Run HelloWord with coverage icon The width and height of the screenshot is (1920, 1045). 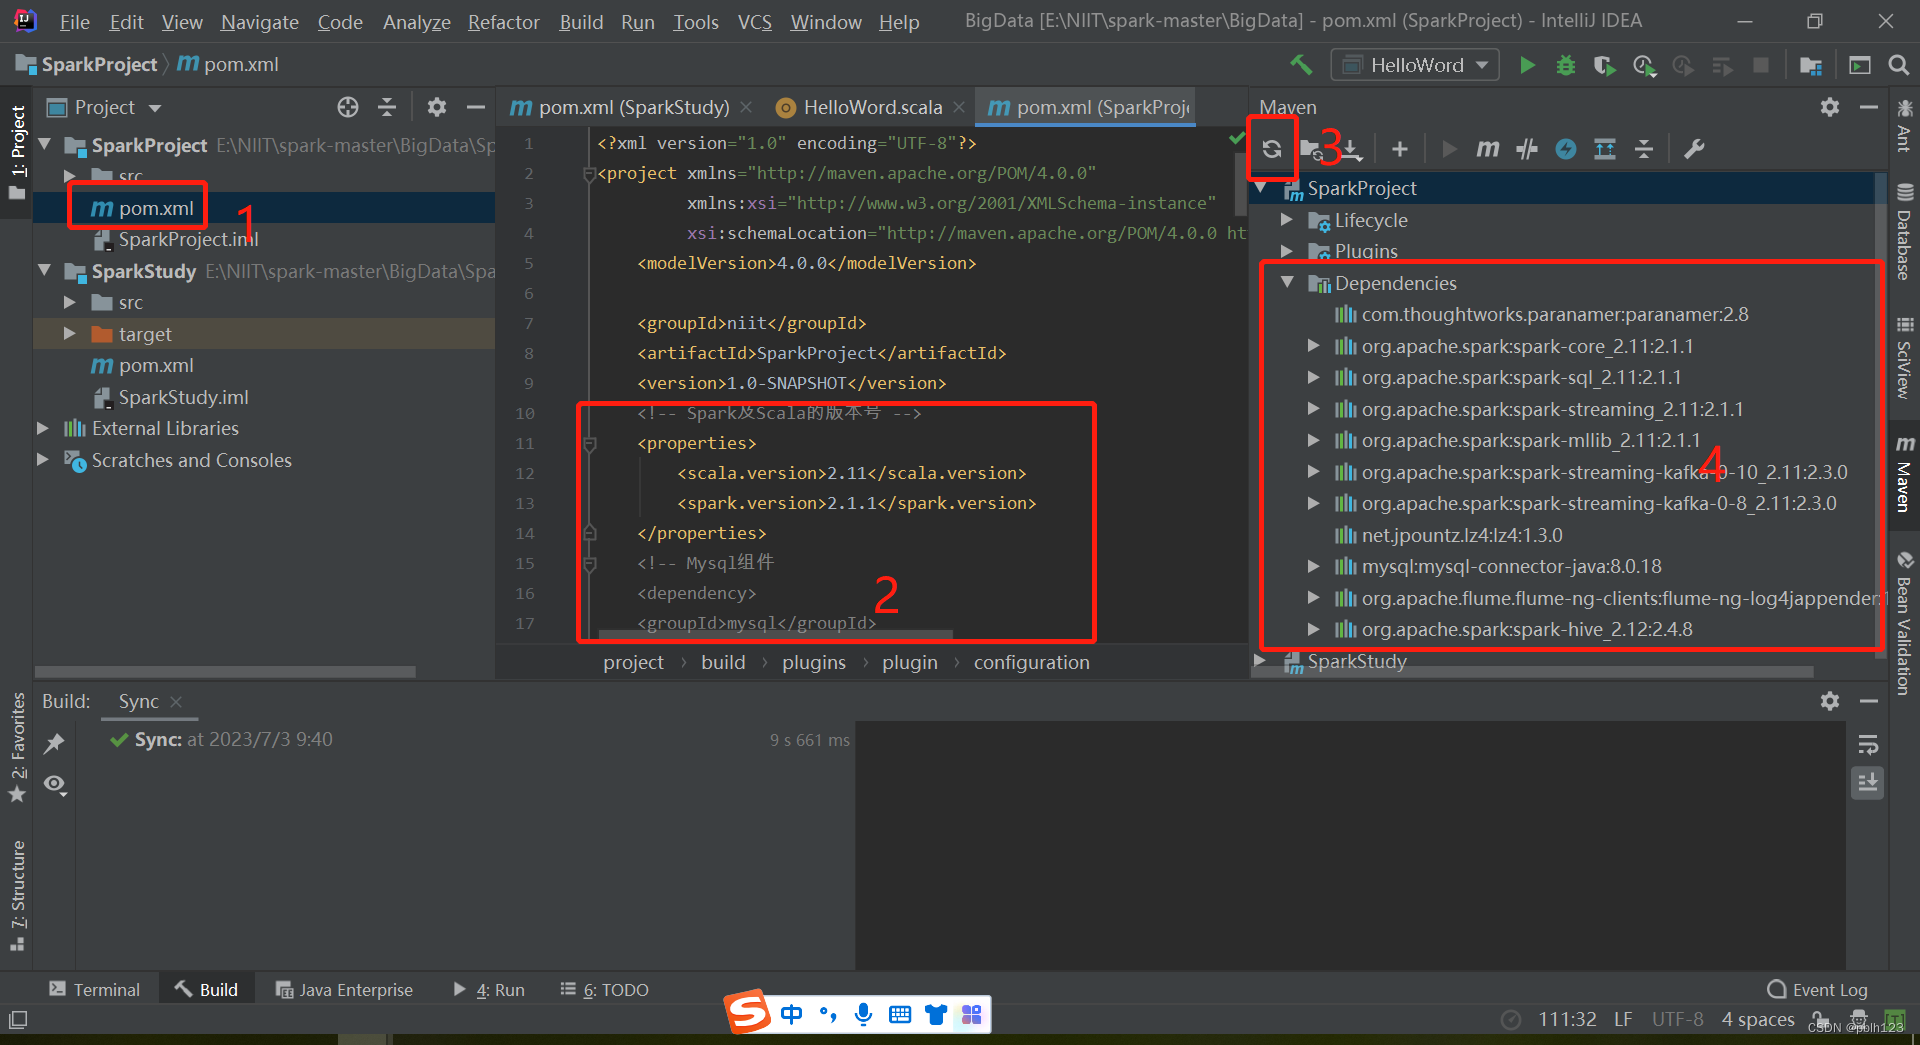click(1604, 65)
